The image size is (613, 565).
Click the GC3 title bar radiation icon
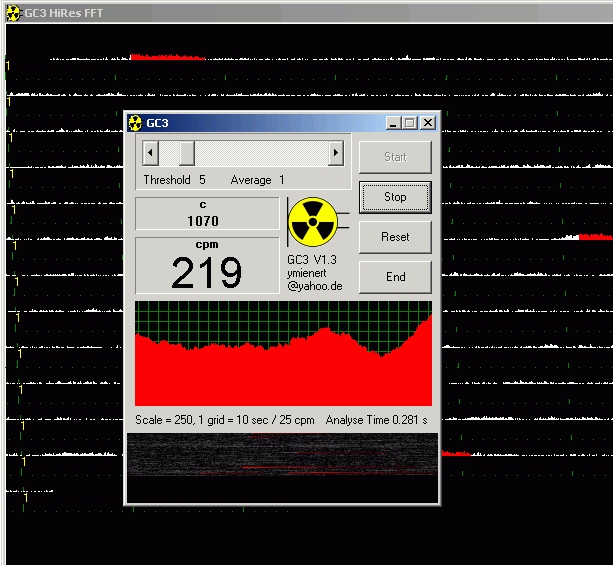(x=135, y=123)
